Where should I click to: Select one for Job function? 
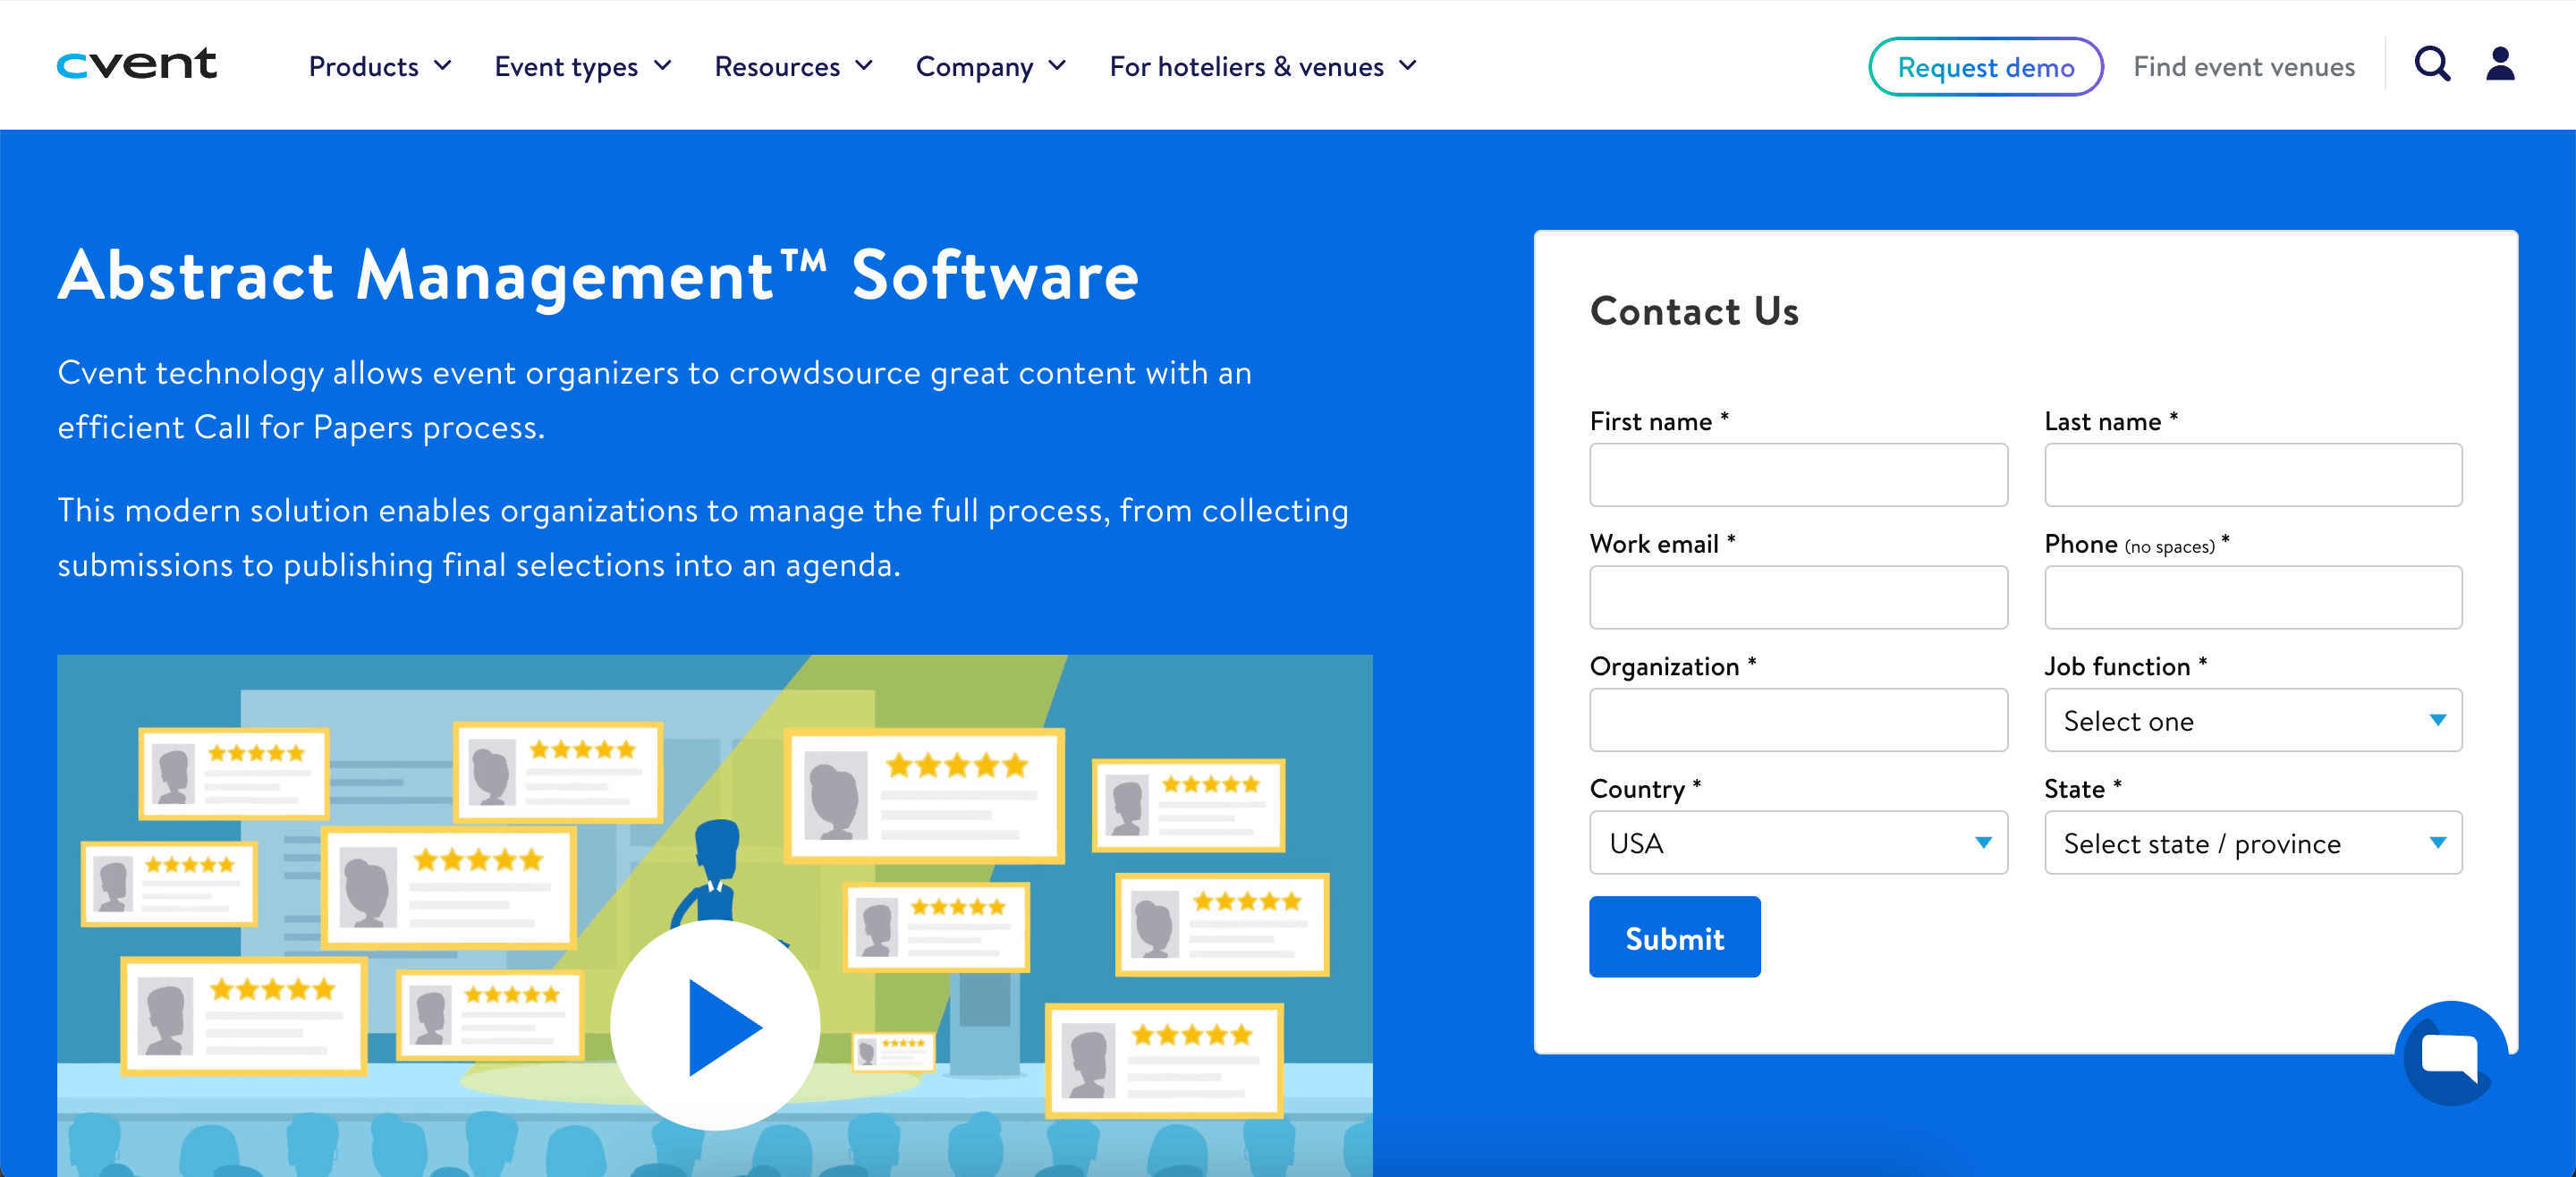click(x=2252, y=721)
